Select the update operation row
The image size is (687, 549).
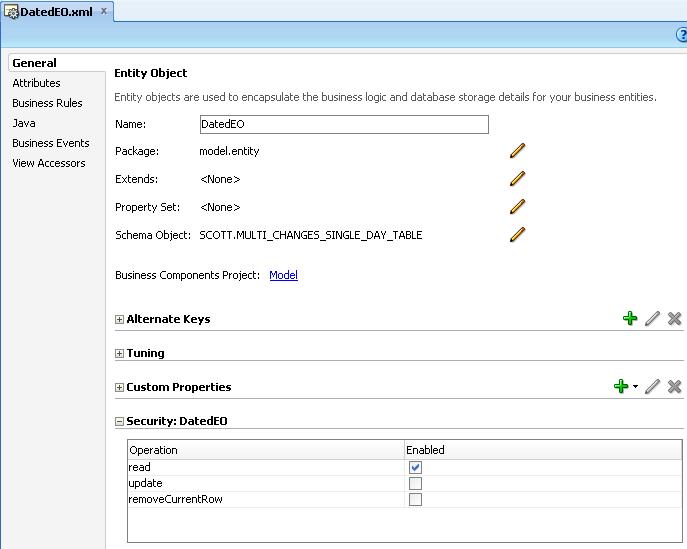pos(405,483)
